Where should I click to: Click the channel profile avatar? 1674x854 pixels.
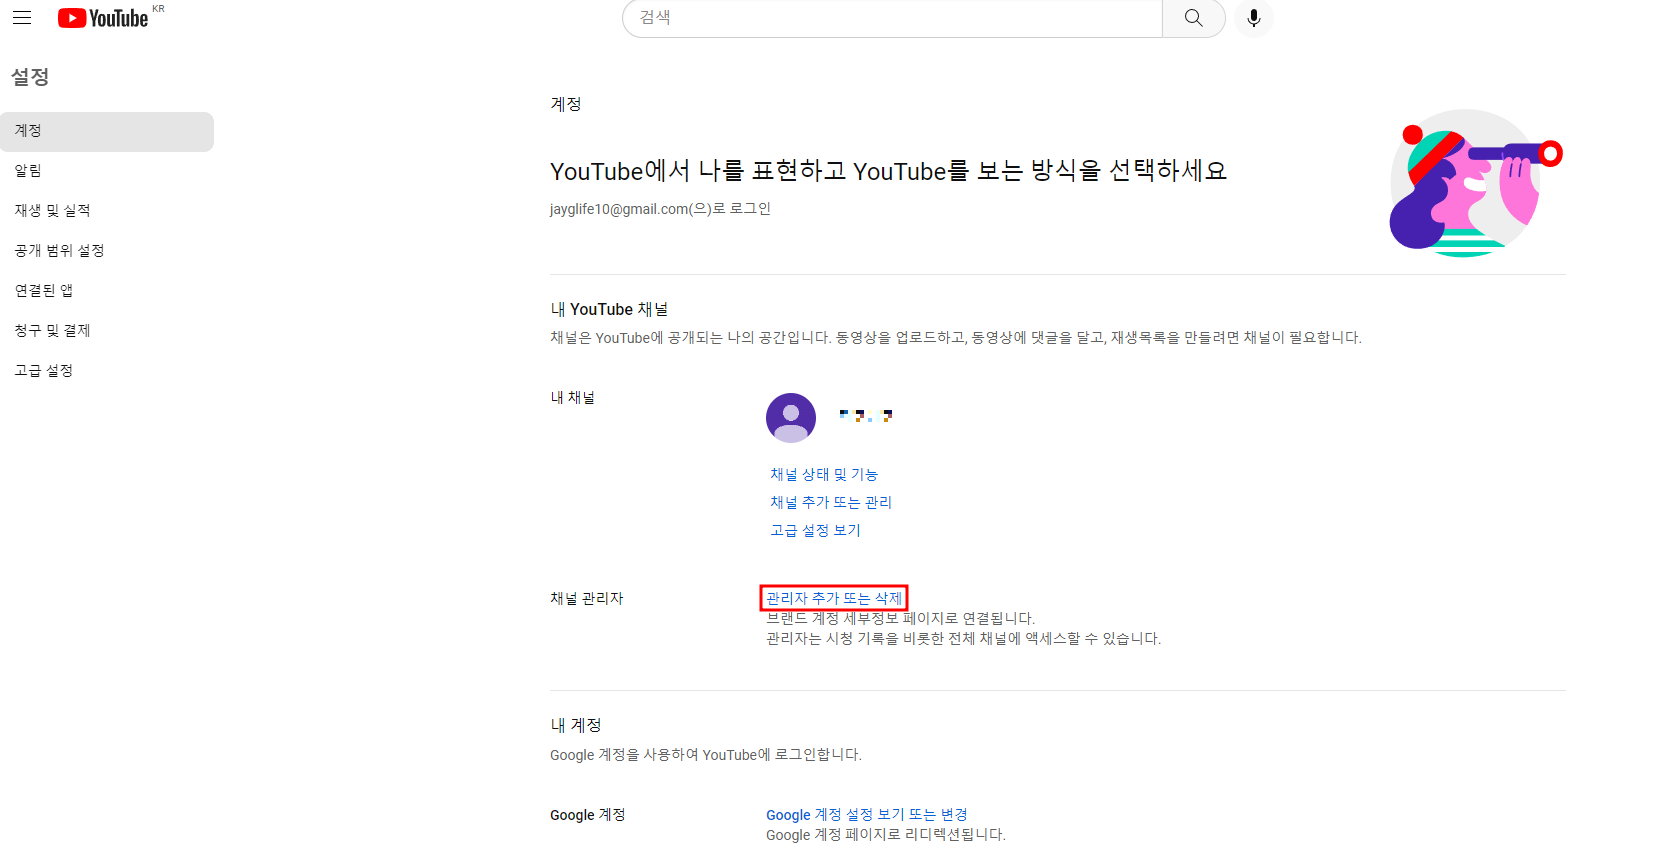point(791,418)
